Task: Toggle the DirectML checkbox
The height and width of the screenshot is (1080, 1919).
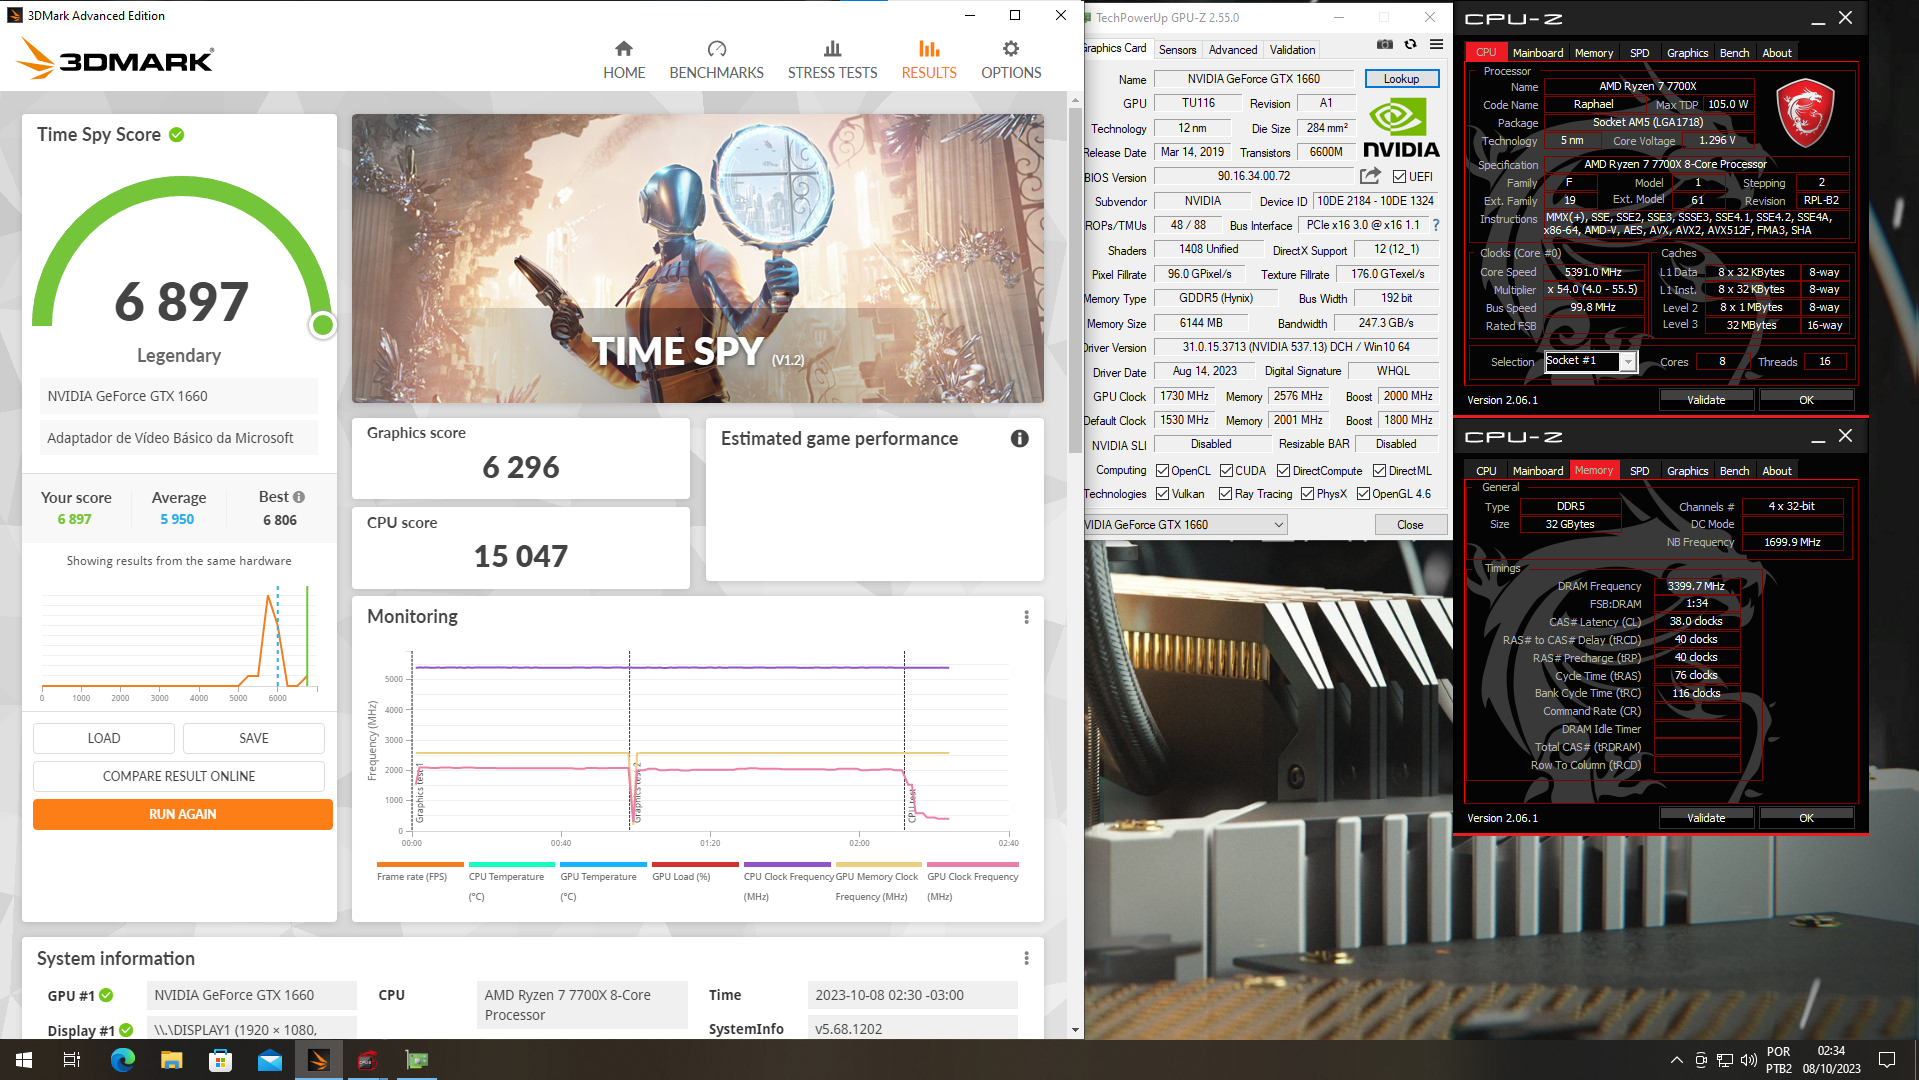Action: [x=1379, y=471]
